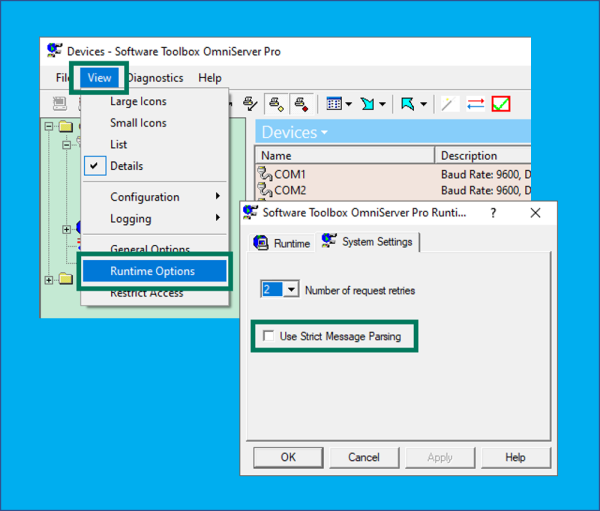Click the COM1 device icon
The image size is (600, 511).
[265, 174]
